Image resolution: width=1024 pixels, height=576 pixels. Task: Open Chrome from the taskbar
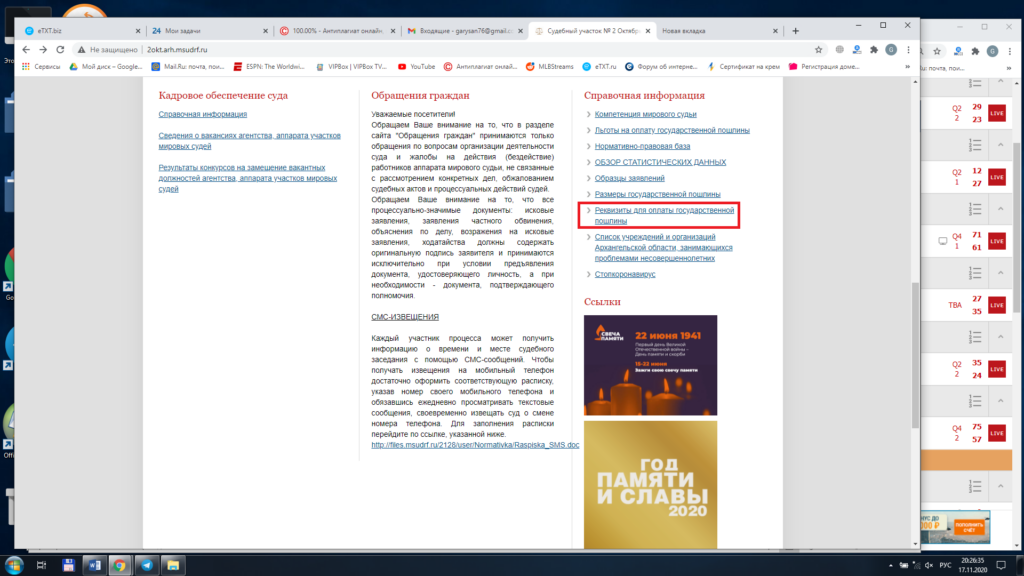(x=120, y=566)
